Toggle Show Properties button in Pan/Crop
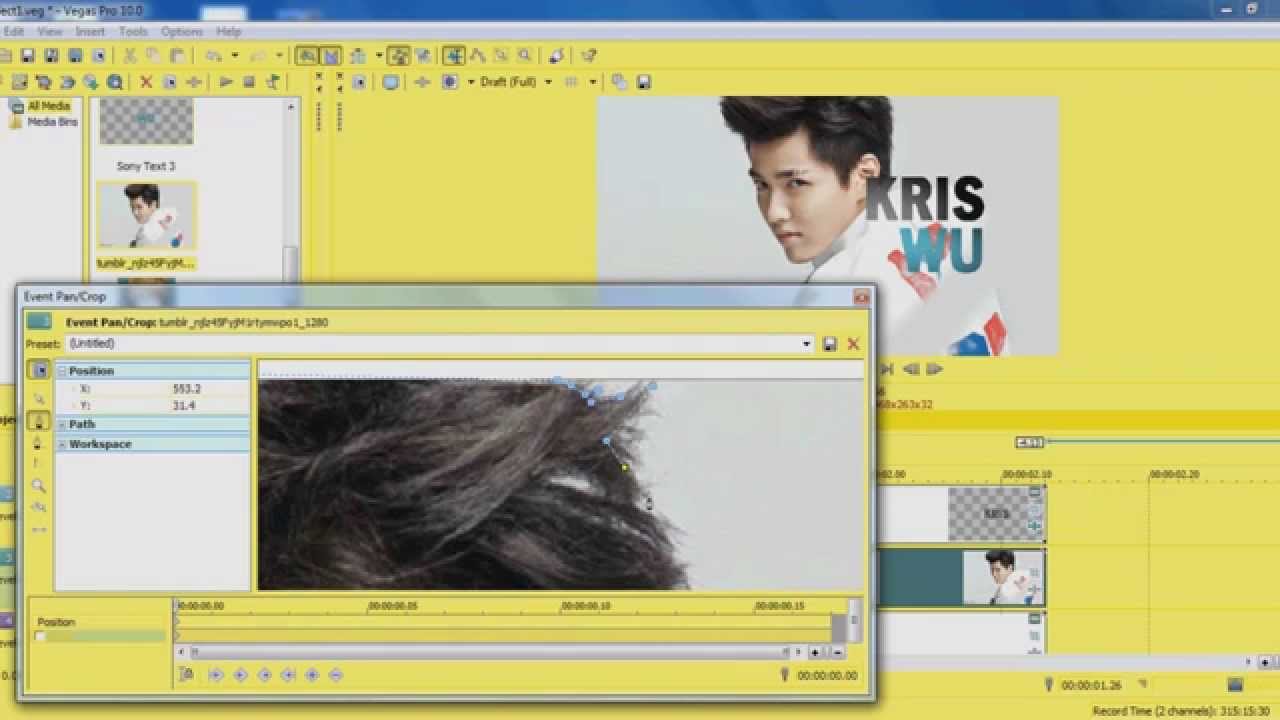The width and height of the screenshot is (1280, 720). [39, 370]
